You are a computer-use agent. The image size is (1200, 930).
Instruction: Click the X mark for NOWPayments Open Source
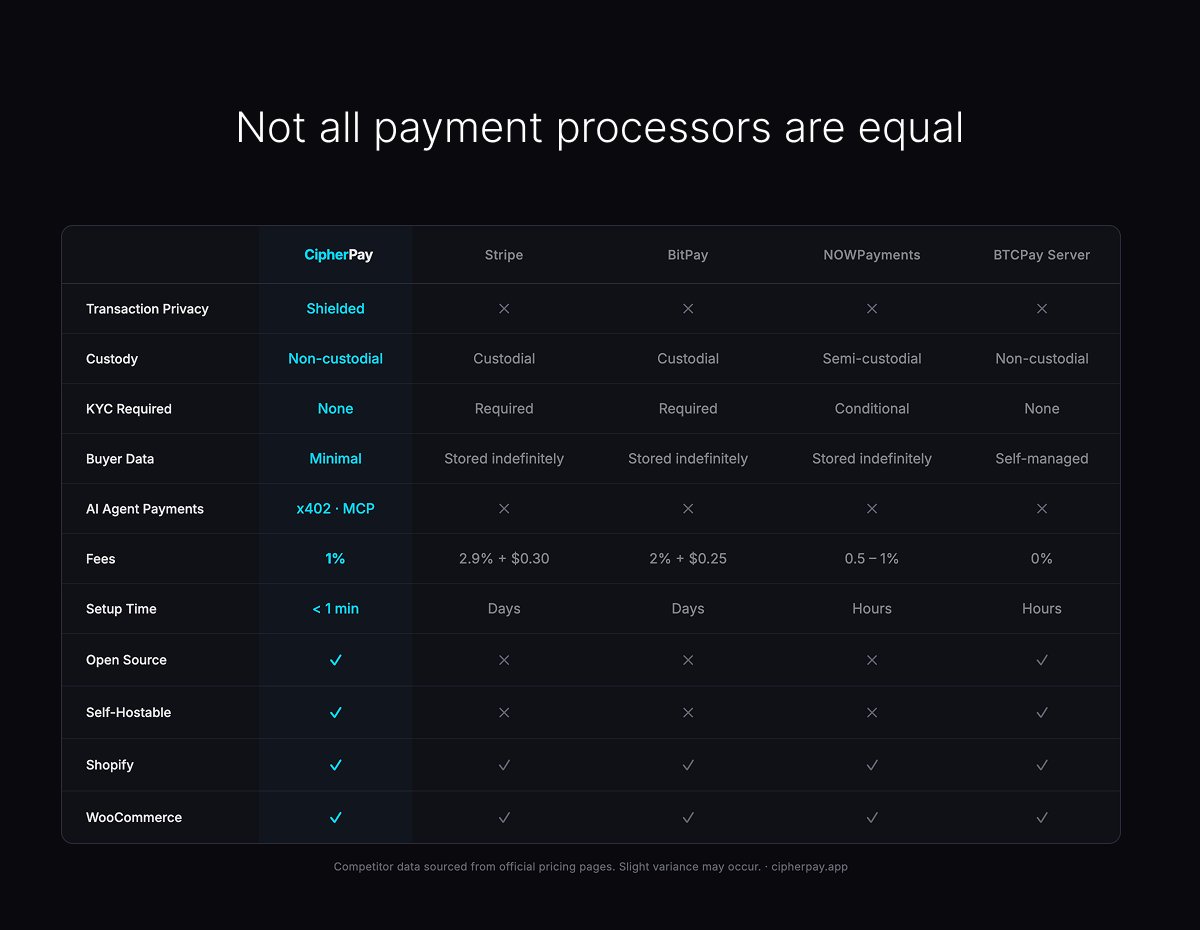click(872, 660)
